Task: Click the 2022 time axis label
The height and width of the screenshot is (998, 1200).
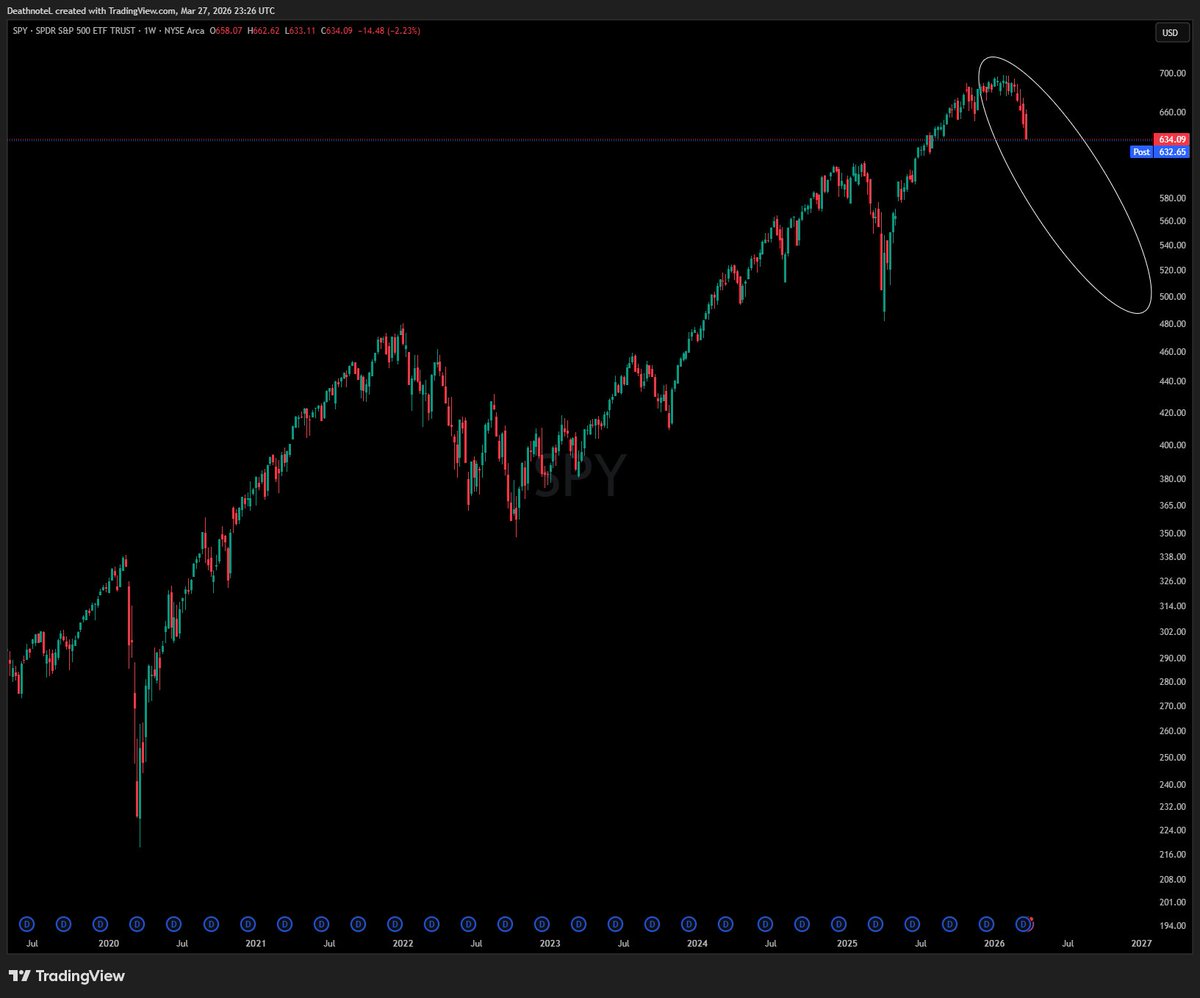Action: 402,943
